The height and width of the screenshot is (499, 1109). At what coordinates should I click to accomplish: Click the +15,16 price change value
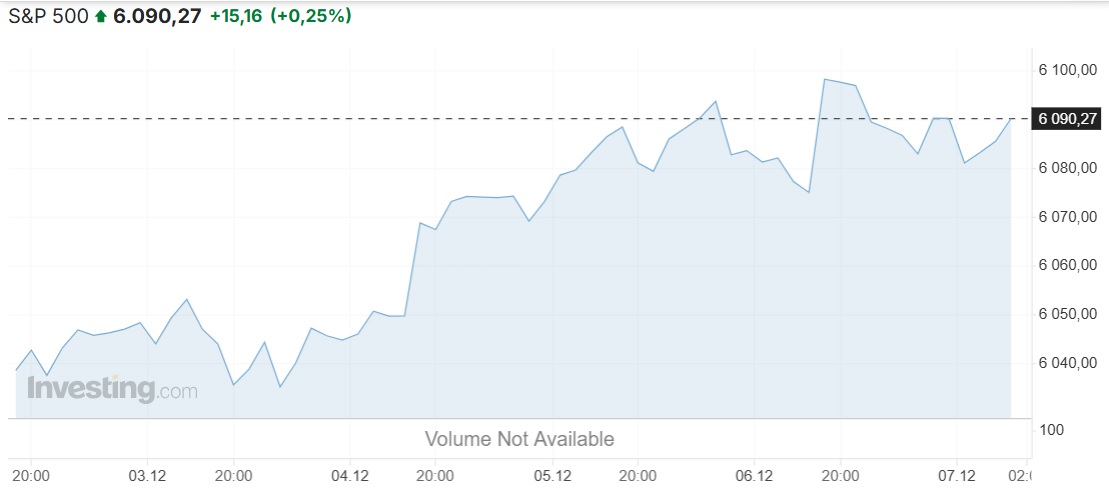pos(236,16)
